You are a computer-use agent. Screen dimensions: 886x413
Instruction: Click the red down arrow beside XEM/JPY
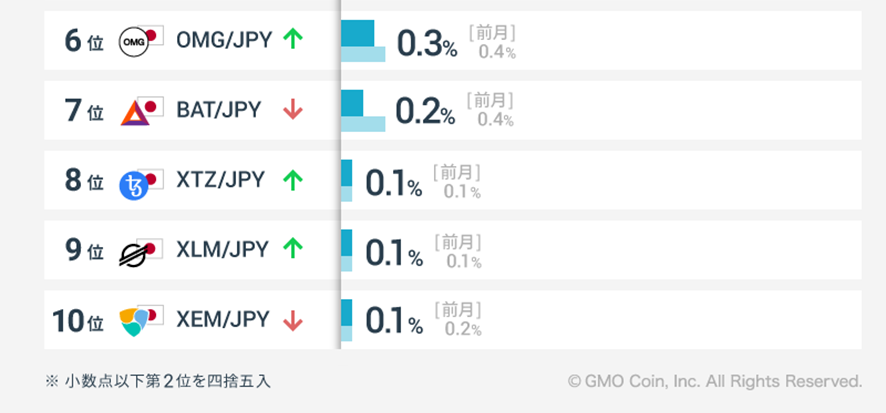point(292,320)
